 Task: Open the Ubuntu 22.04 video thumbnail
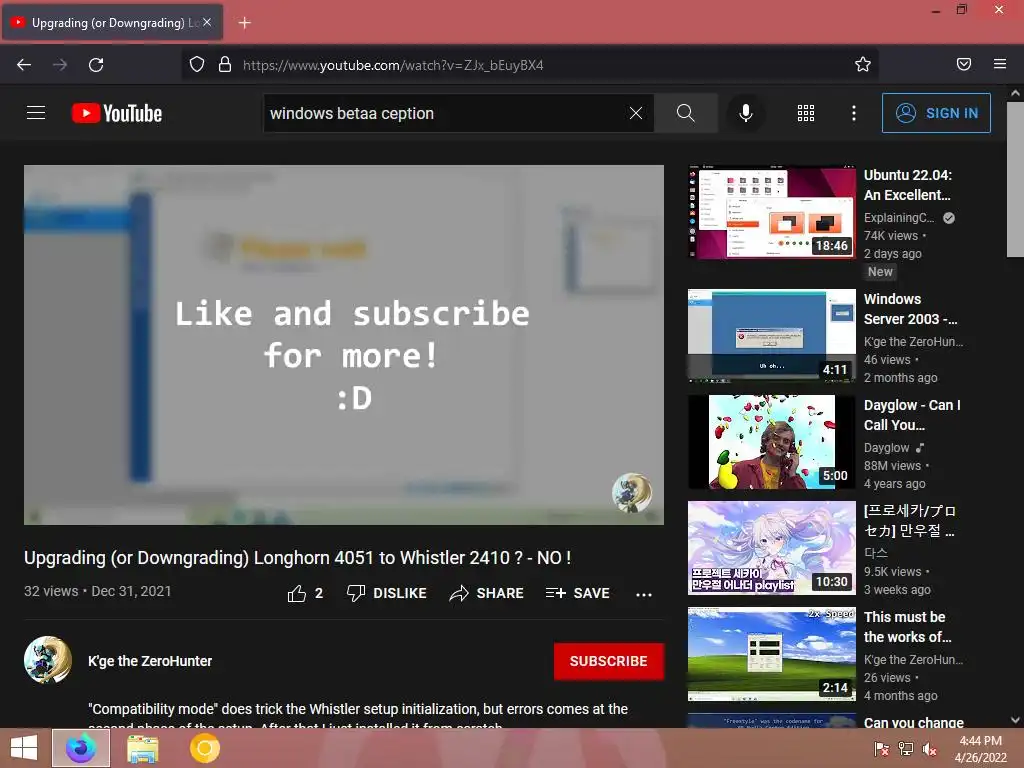click(x=771, y=212)
